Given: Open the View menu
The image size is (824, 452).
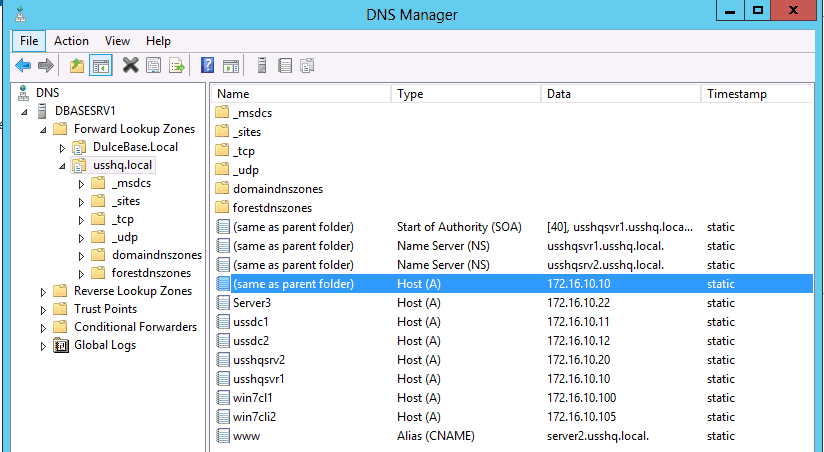Looking at the screenshot, I should click(117, 41).
